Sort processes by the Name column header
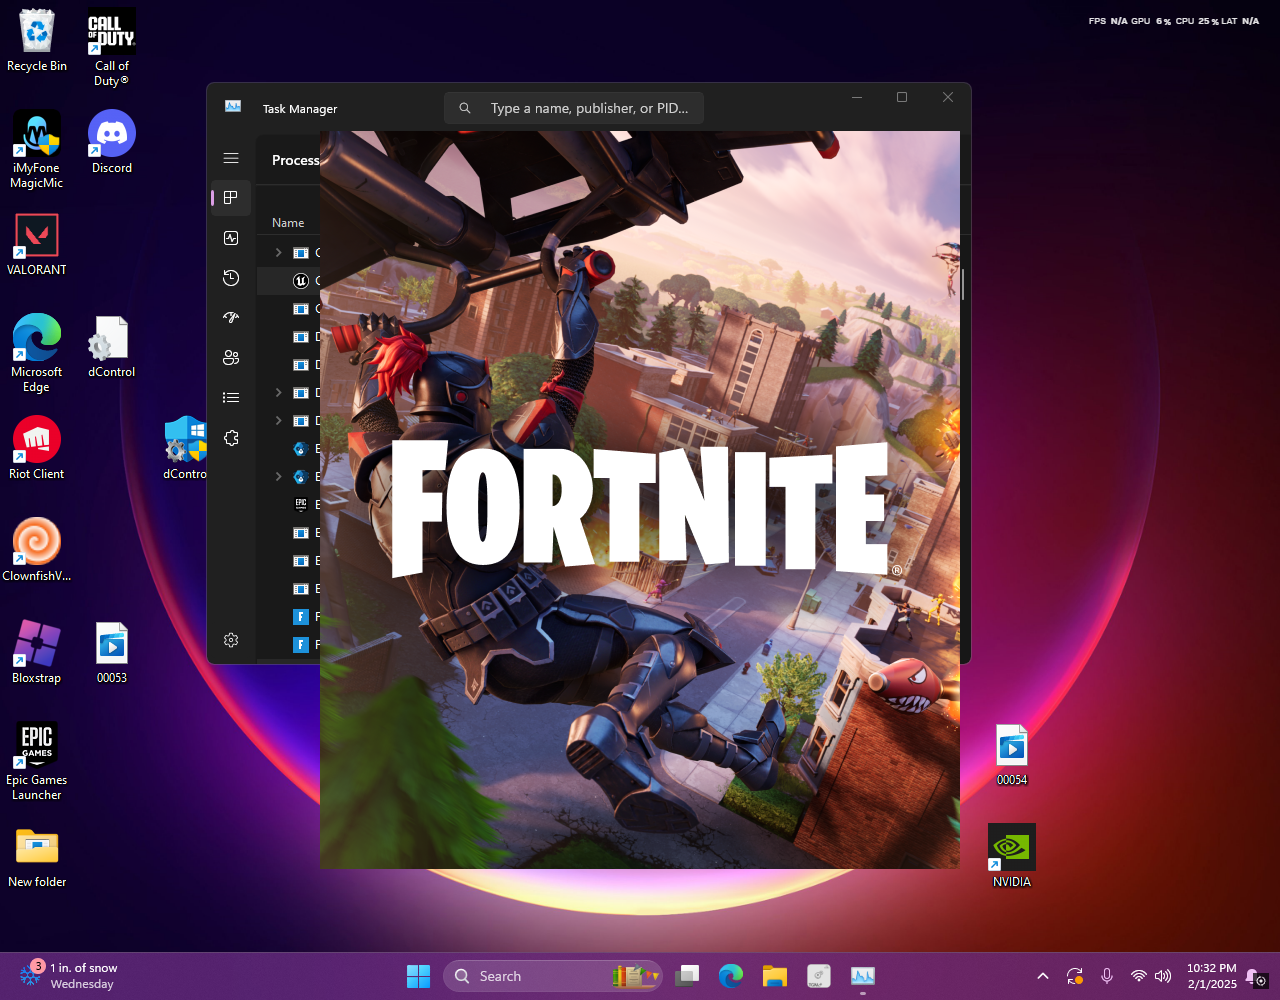The image size is (1280, 1000). coord(288,223)
